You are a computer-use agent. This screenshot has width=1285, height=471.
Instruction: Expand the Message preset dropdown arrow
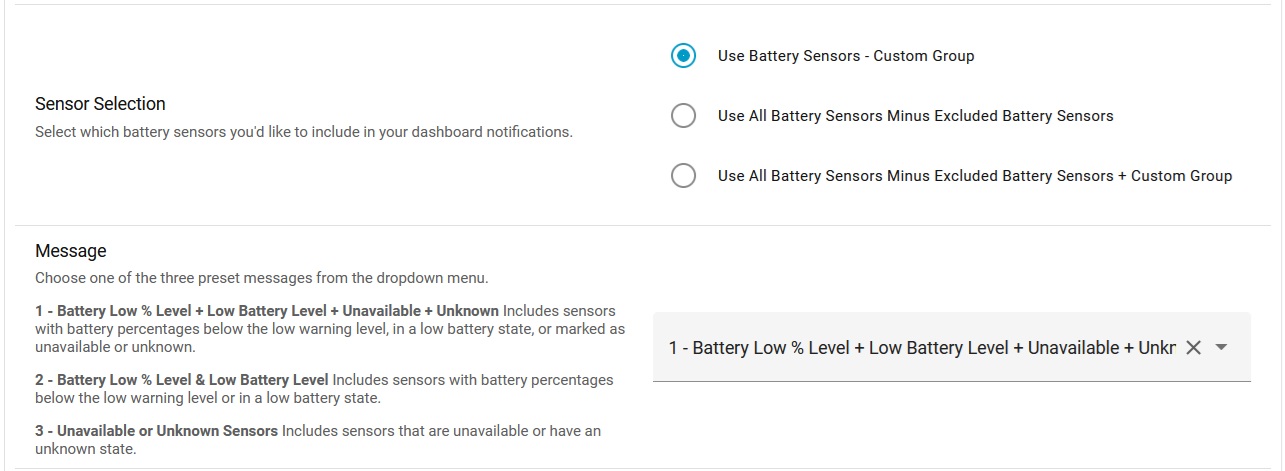pos(1221,348)
